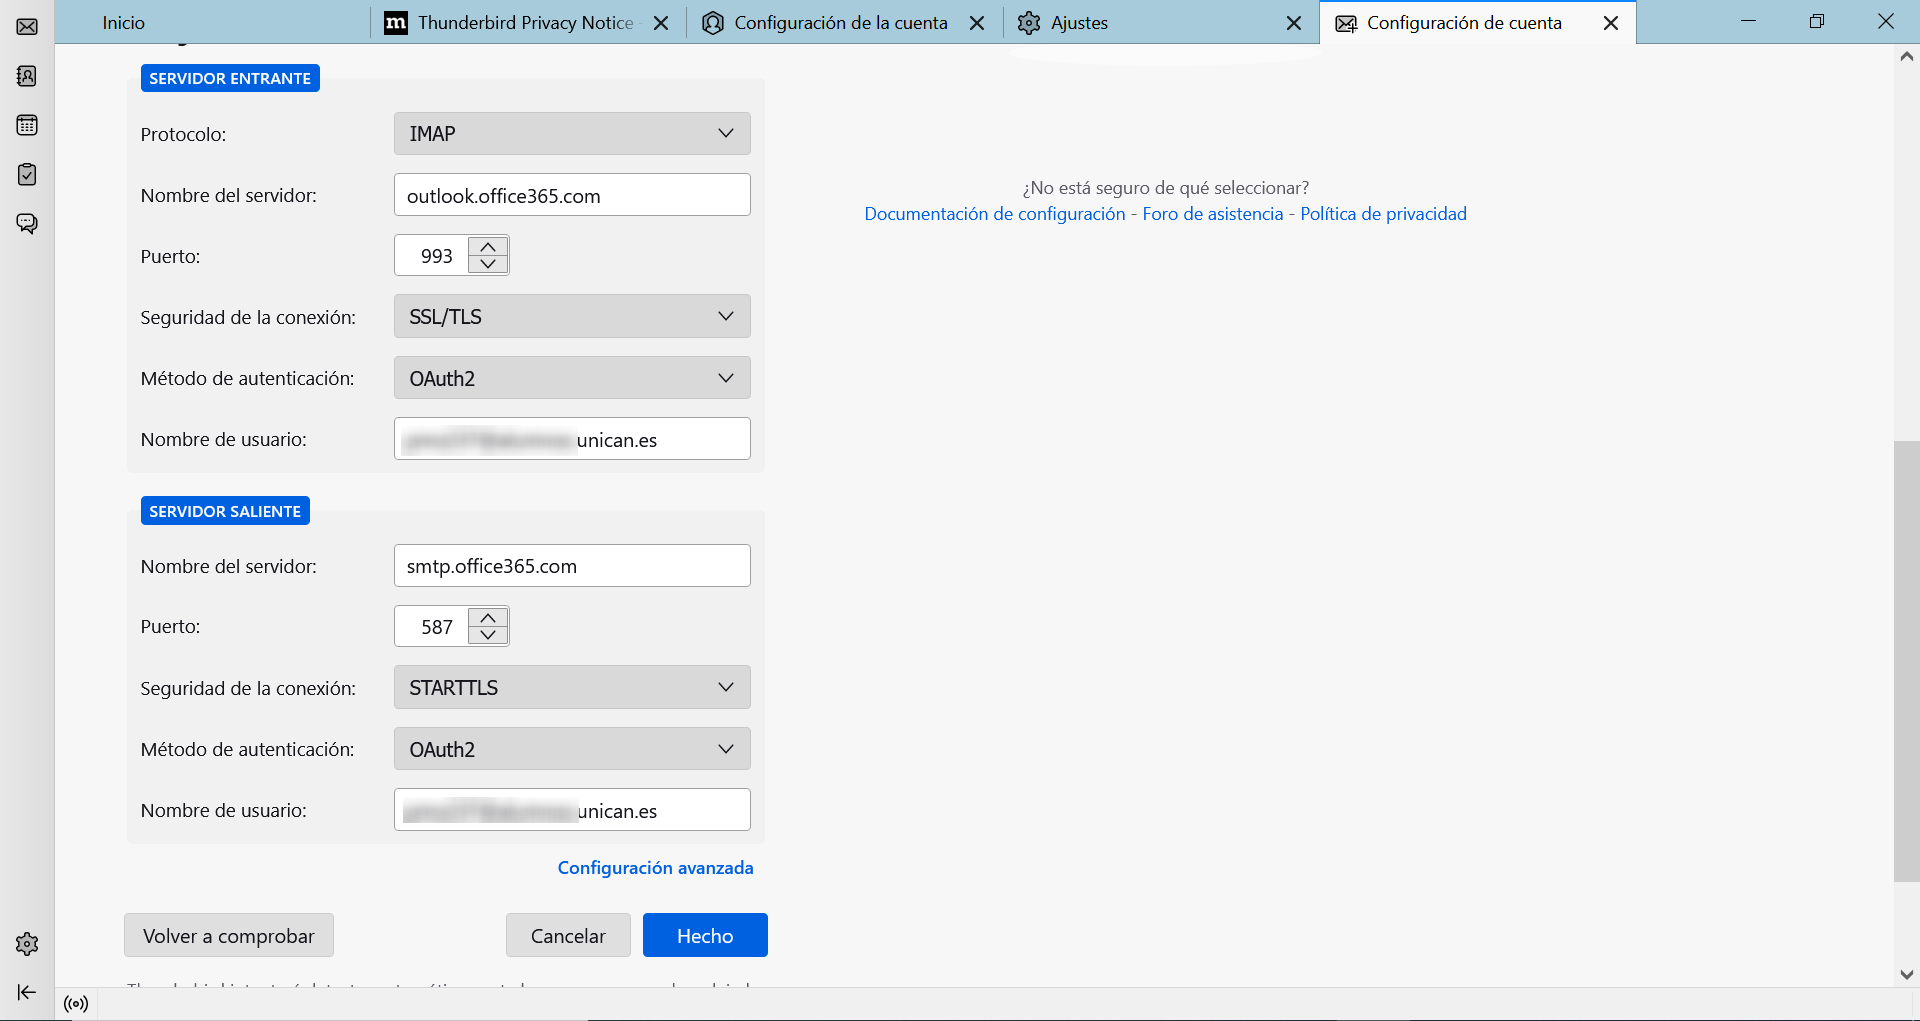Viewport: 1920px width, 1021px height.
Task: Click the Hecho button
Action: tap(705, 935)
